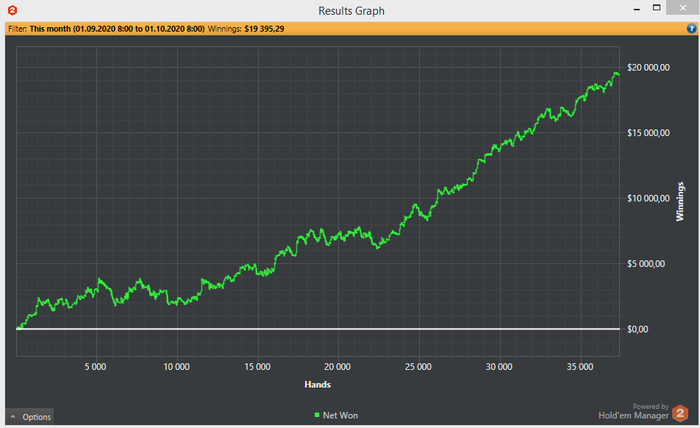Click the vertical Winnings axis title

click(680, 201)
